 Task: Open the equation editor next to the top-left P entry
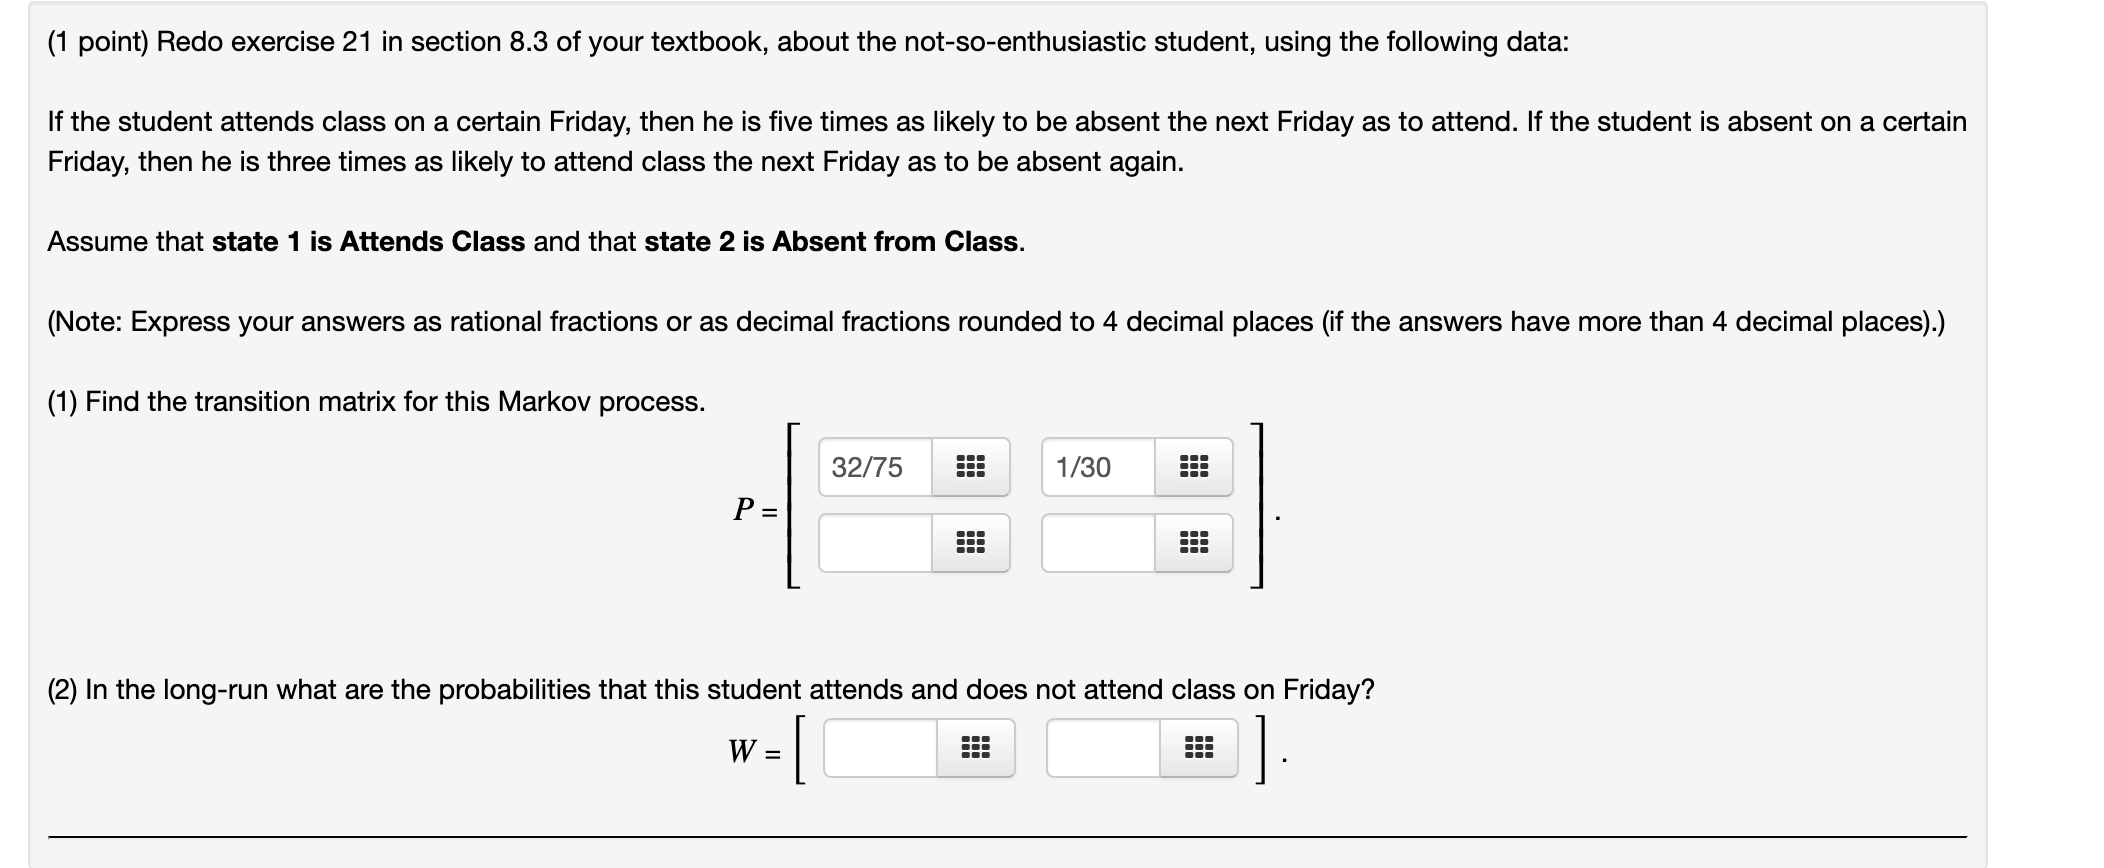pos(971,465)
